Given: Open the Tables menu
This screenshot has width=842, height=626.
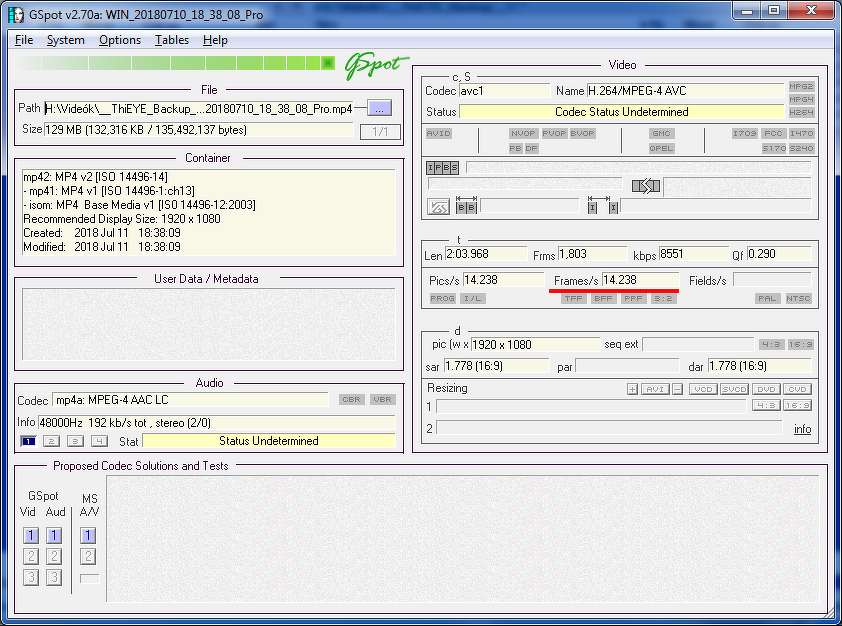Looking at the screenshot, I should (x=172, y=40).
